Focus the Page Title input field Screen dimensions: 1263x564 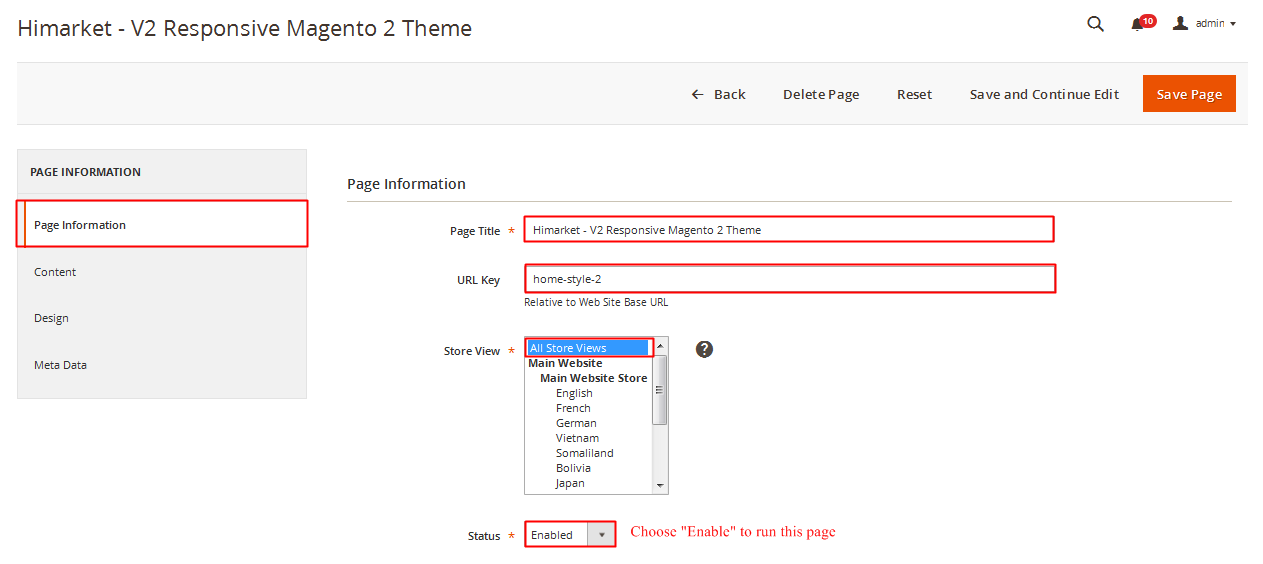coord(789,229)
